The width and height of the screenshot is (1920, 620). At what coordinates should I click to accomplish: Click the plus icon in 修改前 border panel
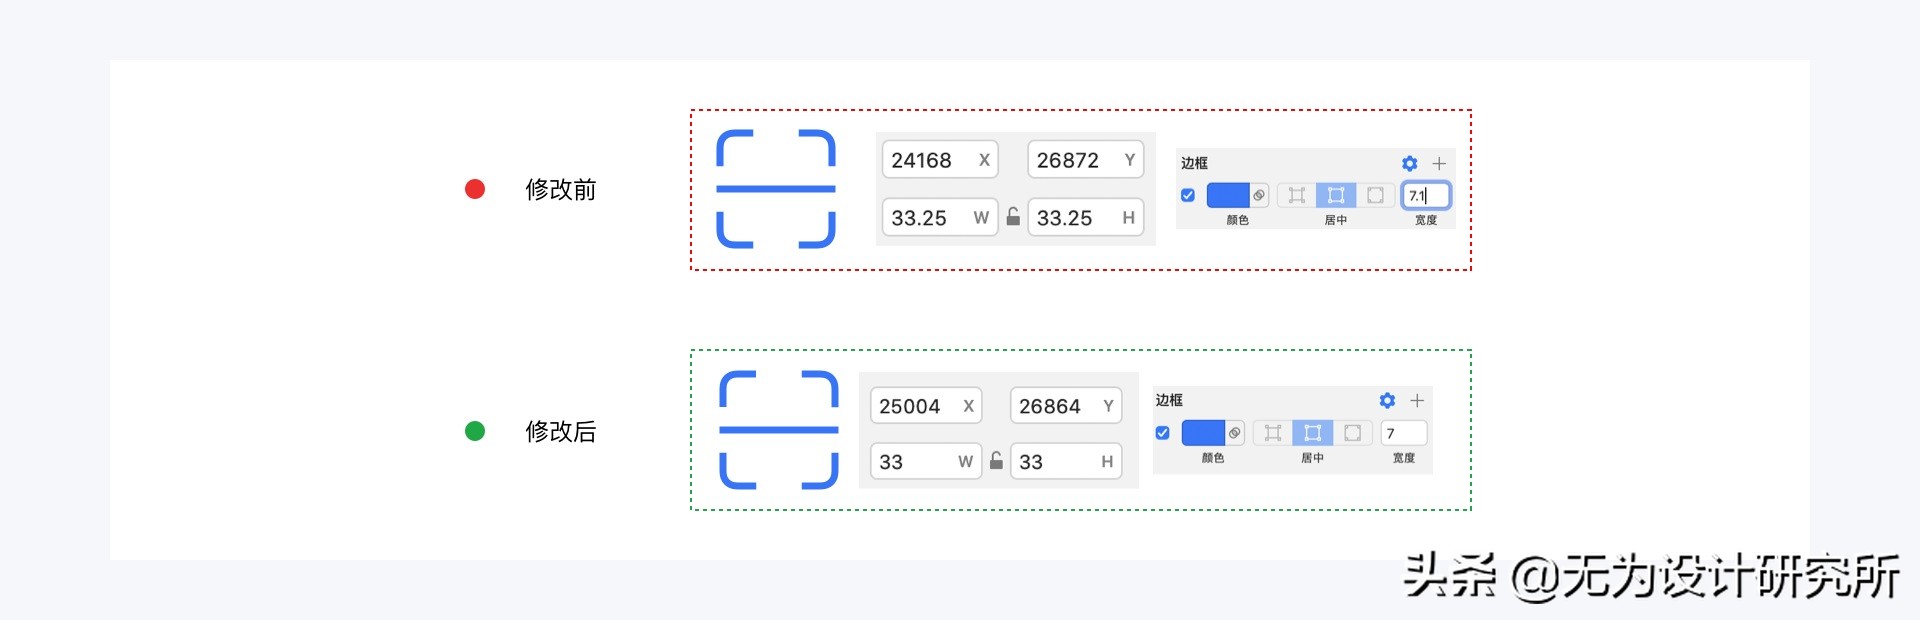1439,163
